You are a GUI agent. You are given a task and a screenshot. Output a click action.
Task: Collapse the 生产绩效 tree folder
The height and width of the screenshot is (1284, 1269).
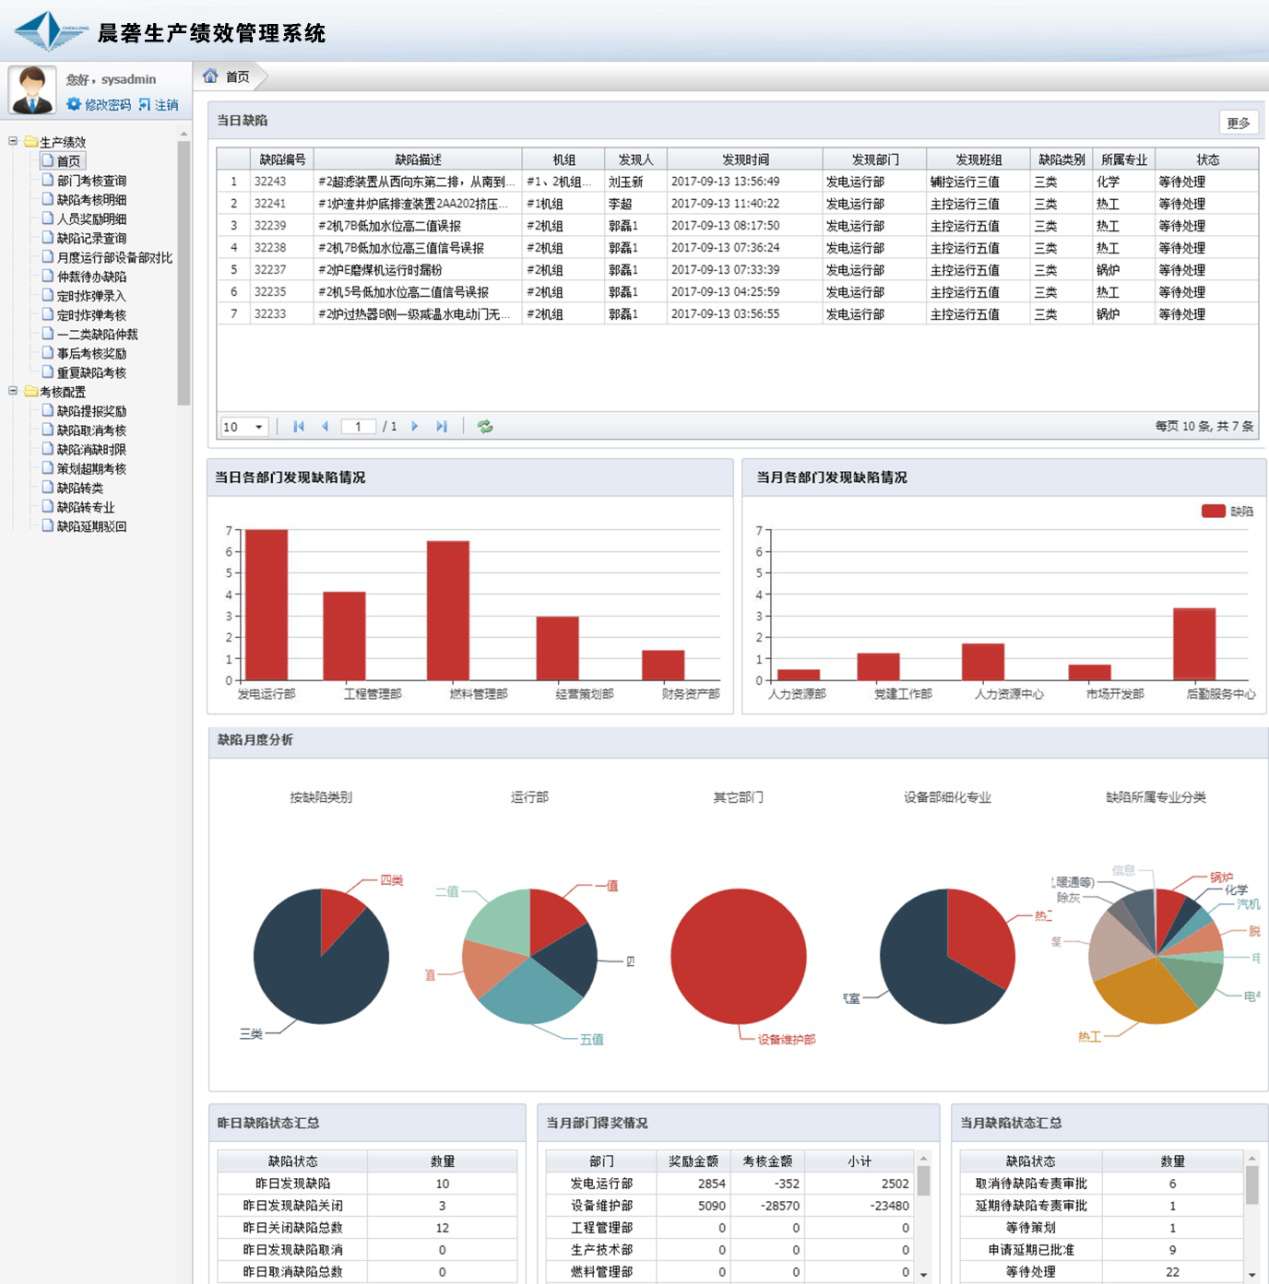13,141
